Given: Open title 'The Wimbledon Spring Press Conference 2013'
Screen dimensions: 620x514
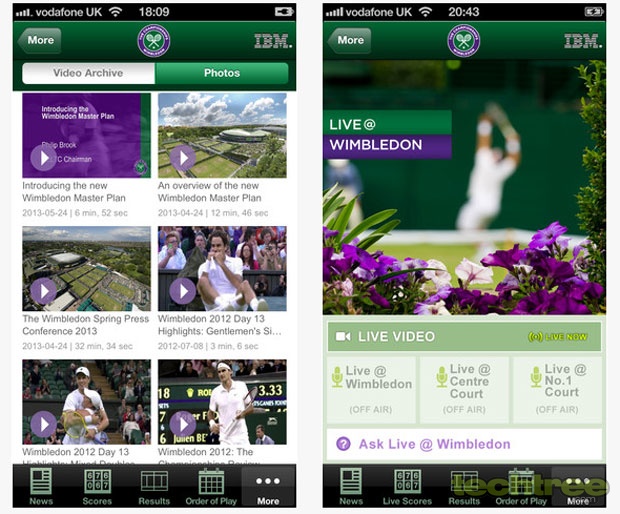Looking at the screenshot, I should (x=86, y=325).
